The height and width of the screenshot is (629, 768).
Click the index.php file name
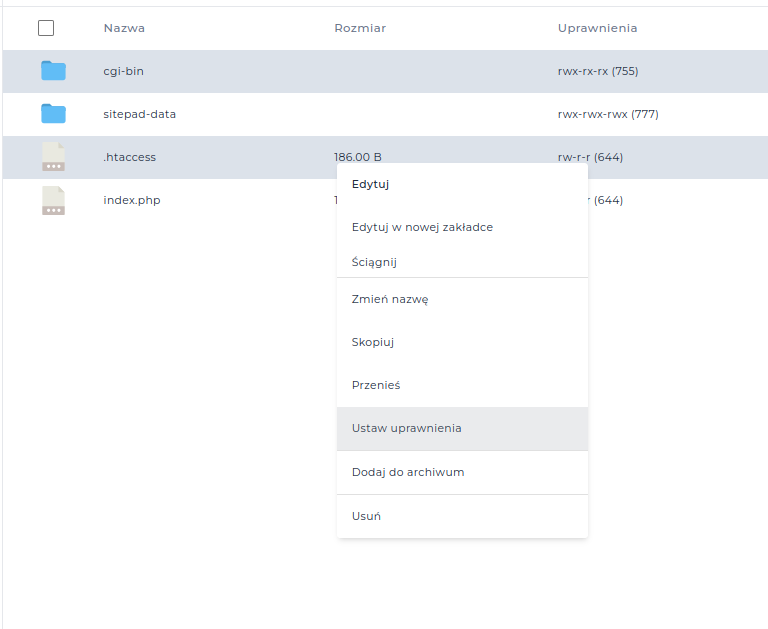pyautogui.click(x=131, y=200)
